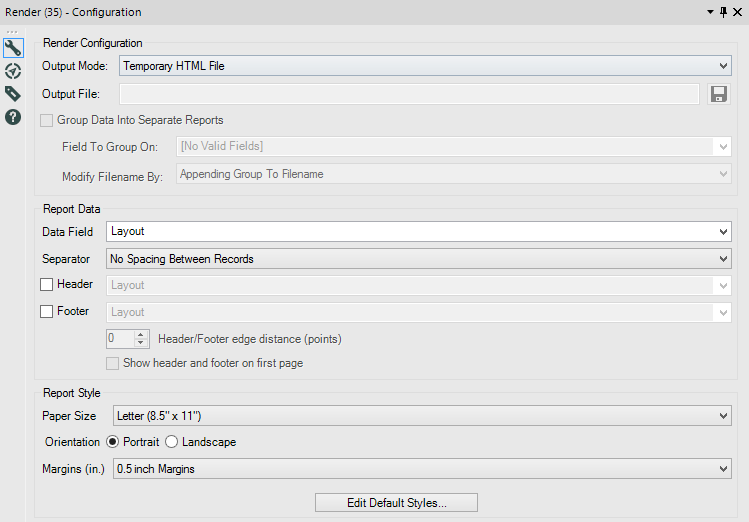Click the 'Render (35) - Configuration' title text

(73, 12)
